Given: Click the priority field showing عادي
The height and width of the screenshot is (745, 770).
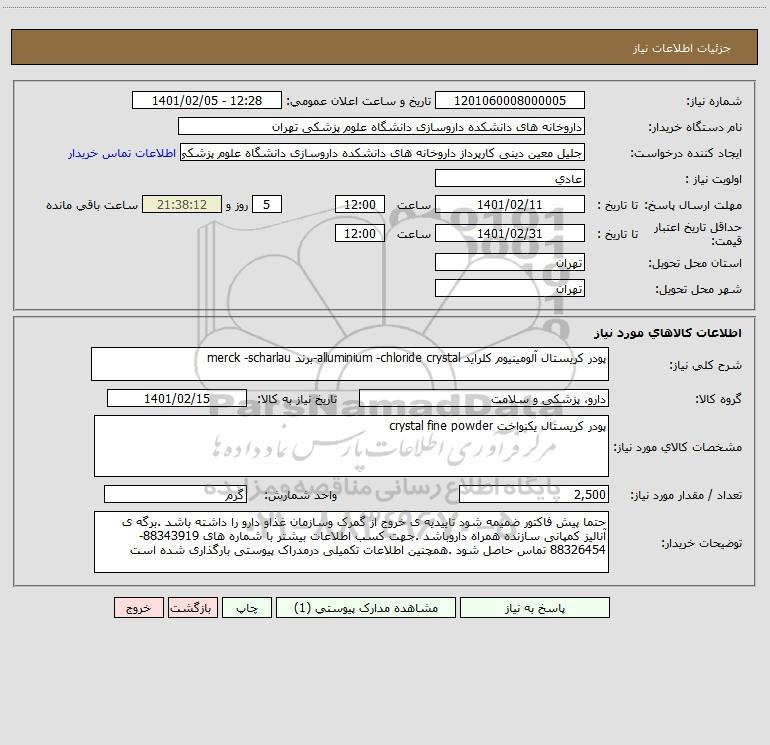Looking at the screenshot, I should (510, 178).
